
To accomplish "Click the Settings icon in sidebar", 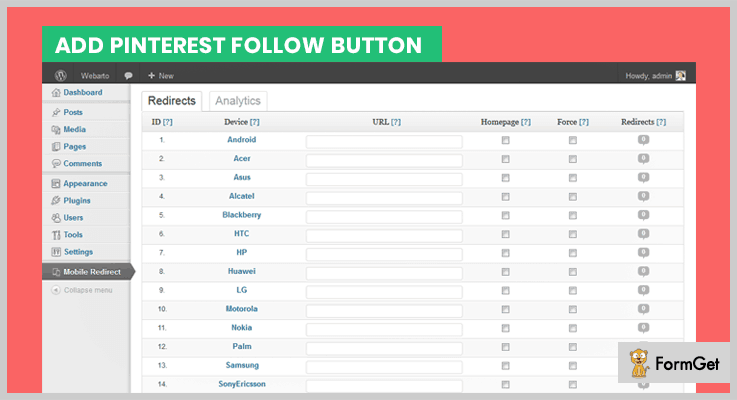I will tap(55, 252).
